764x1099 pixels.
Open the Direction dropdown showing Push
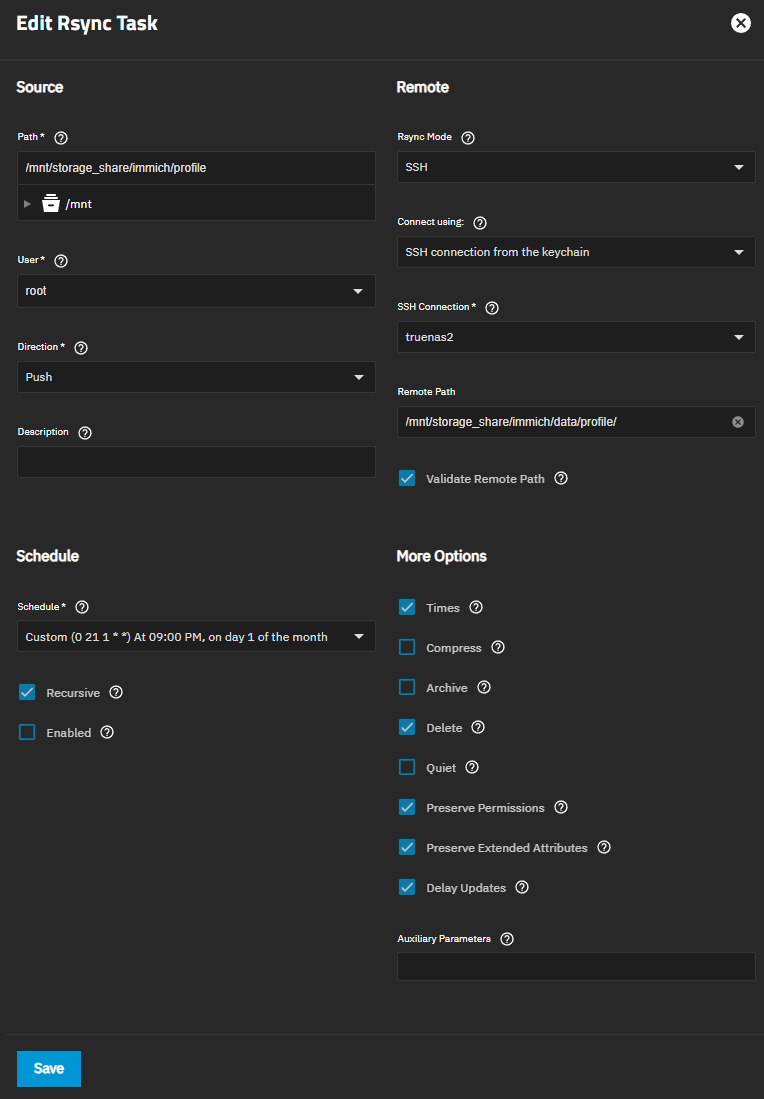tap(196, 377)
